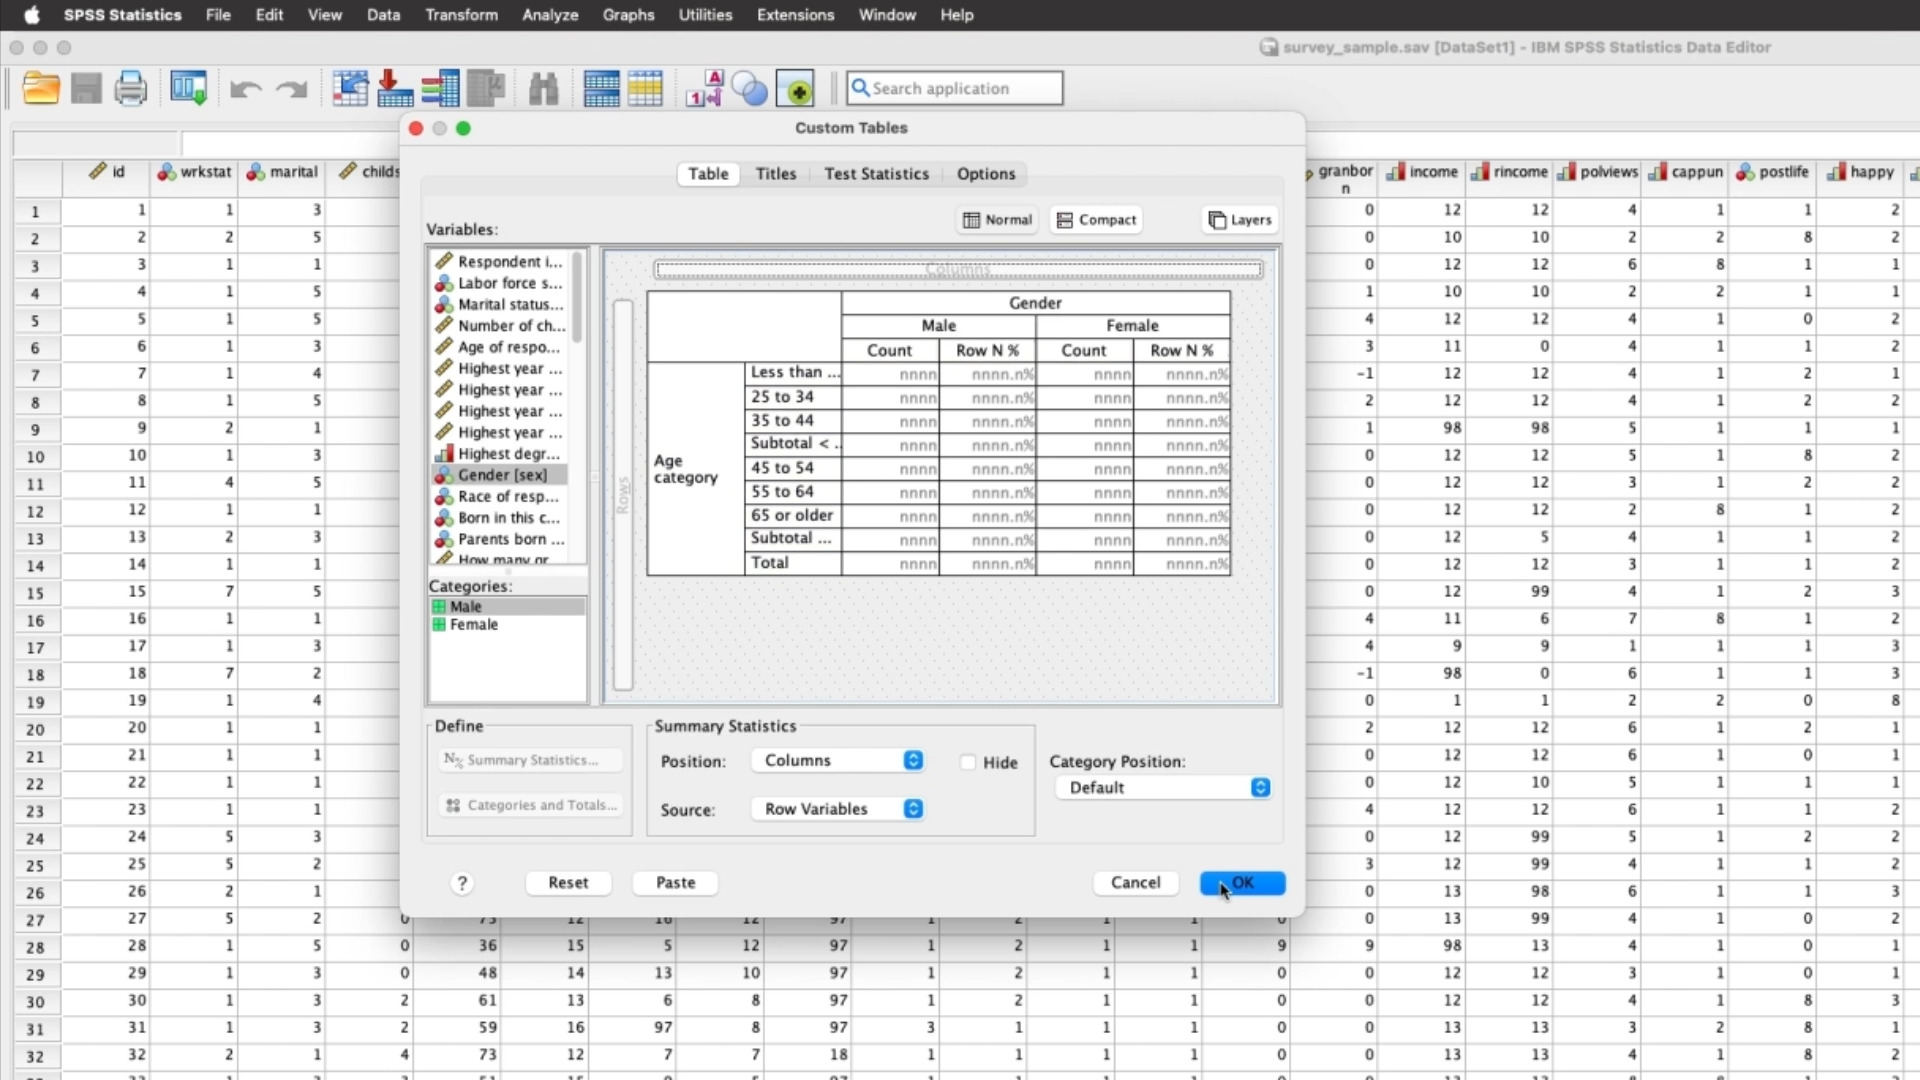
Task: Click the Select cases grid icon
Action: click(645, 88)
